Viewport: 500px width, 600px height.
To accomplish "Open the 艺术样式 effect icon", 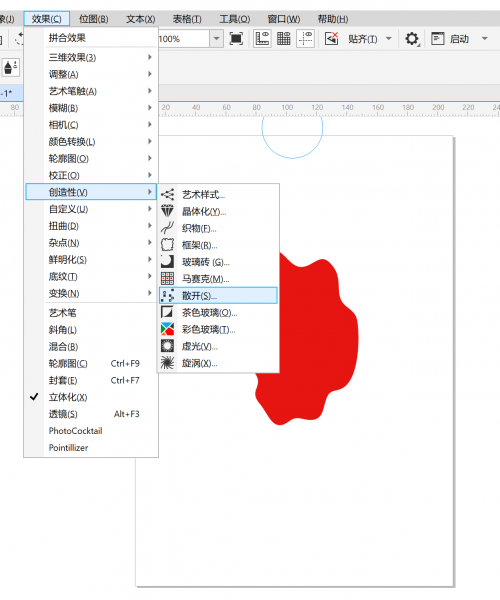I will (x=167, y=194).
